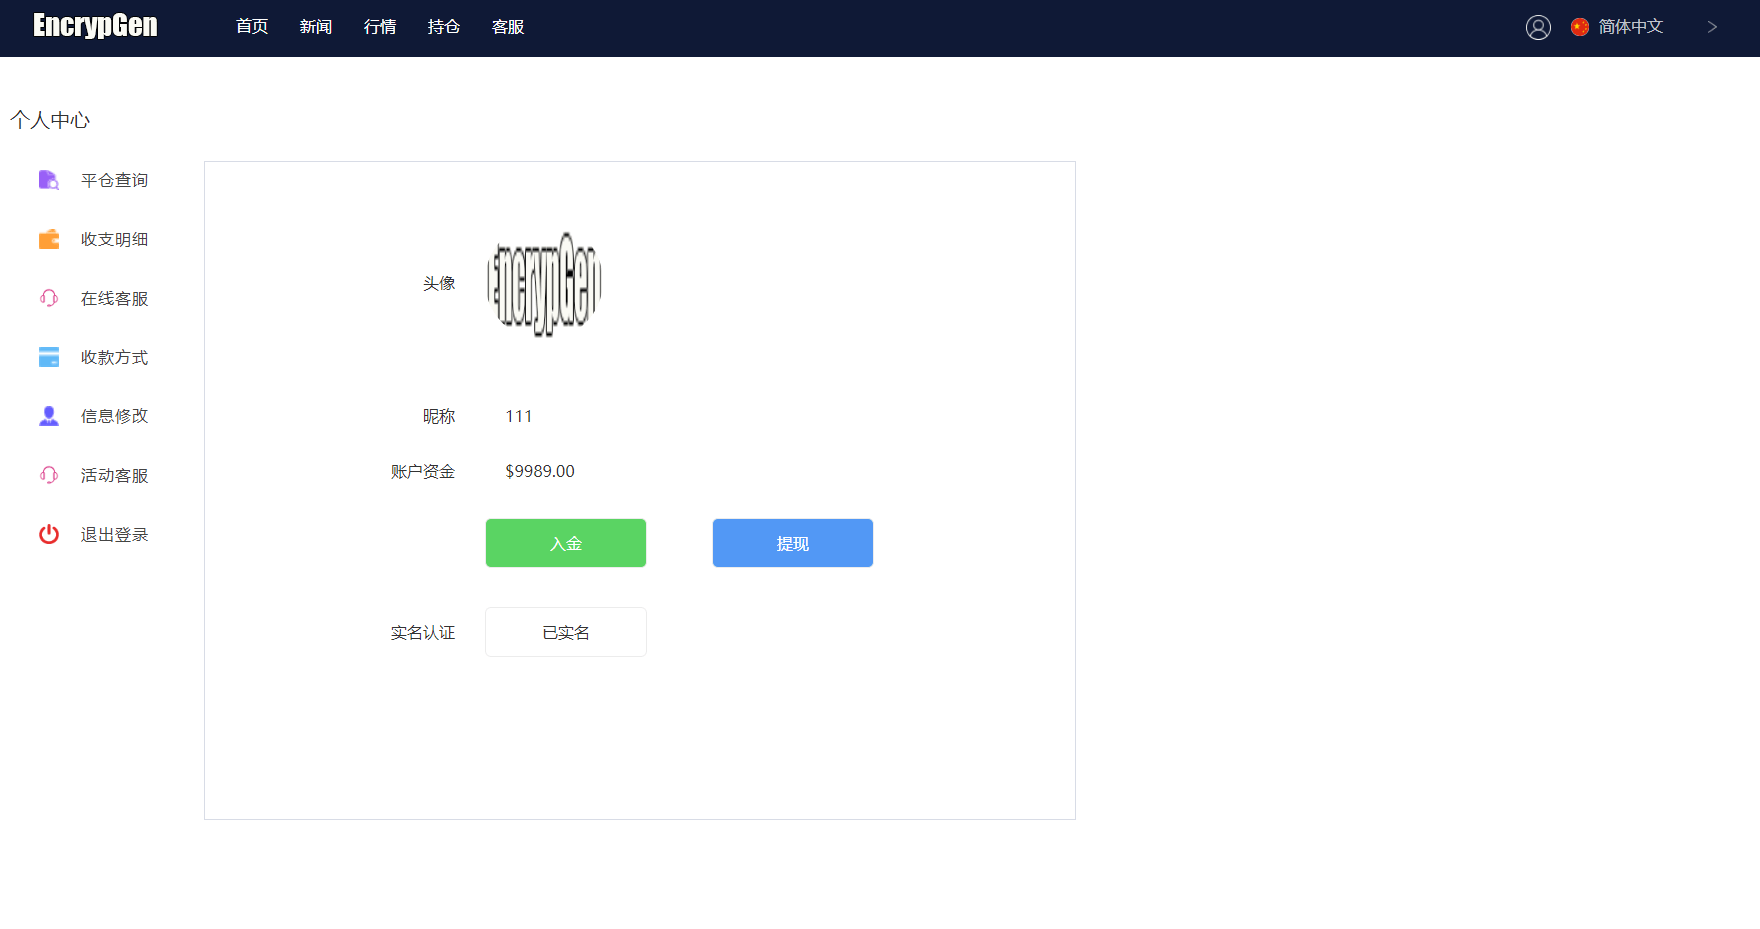Click the 已实名 verification status button
The width and height of the screenshot is (1760, 929).
pos(566,632)
